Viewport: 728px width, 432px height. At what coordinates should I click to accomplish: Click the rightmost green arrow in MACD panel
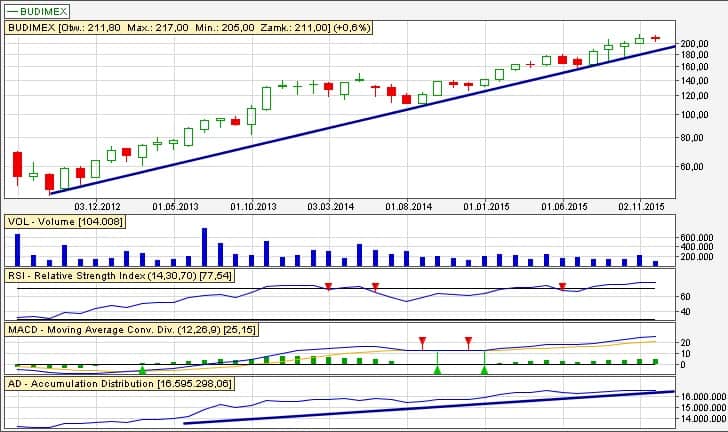pos(484,370)
